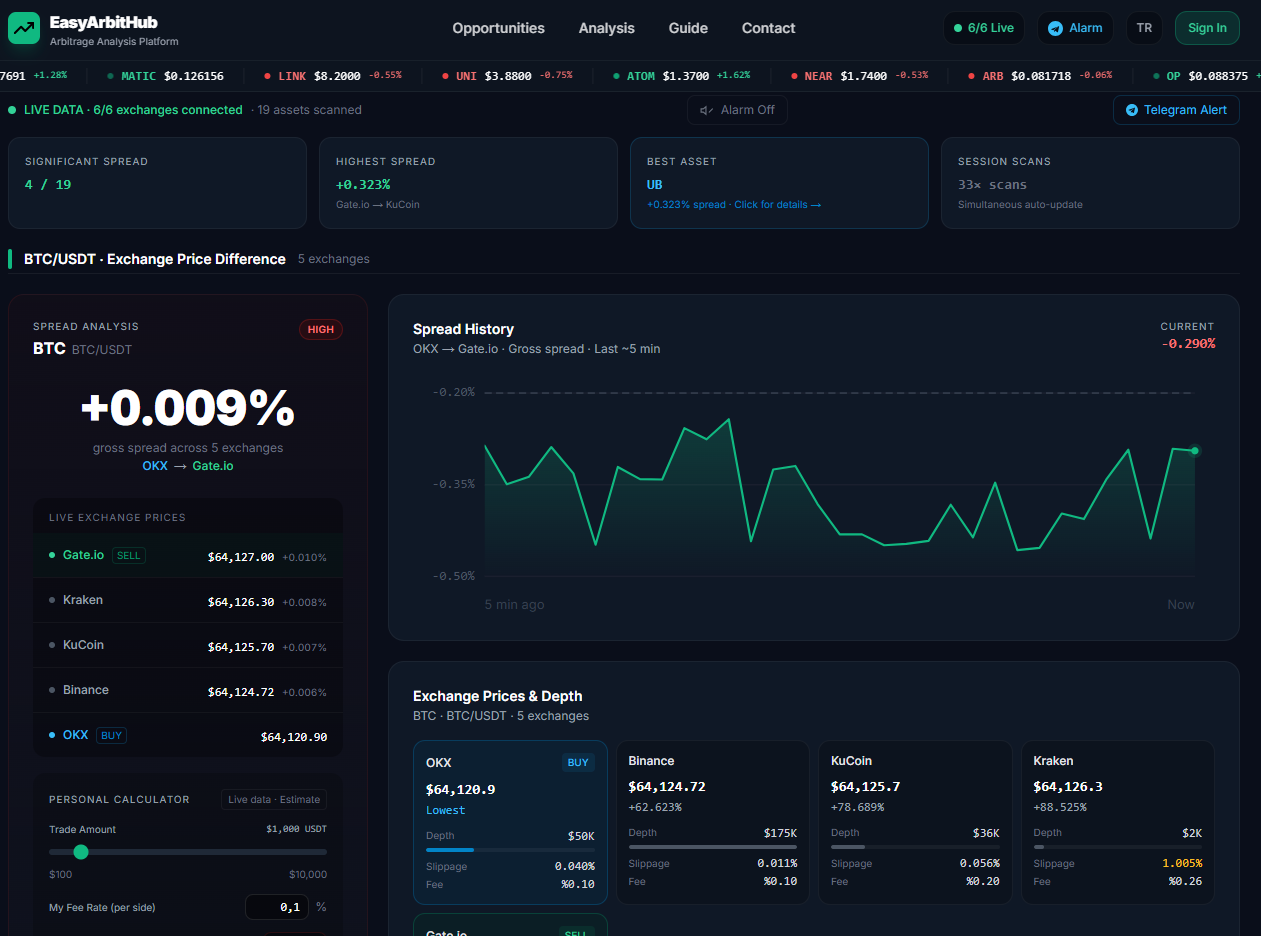This screenshot has height=936, width=1261.
Task: Click the Kraken 1.005% slippage value
Action: 1182,863
